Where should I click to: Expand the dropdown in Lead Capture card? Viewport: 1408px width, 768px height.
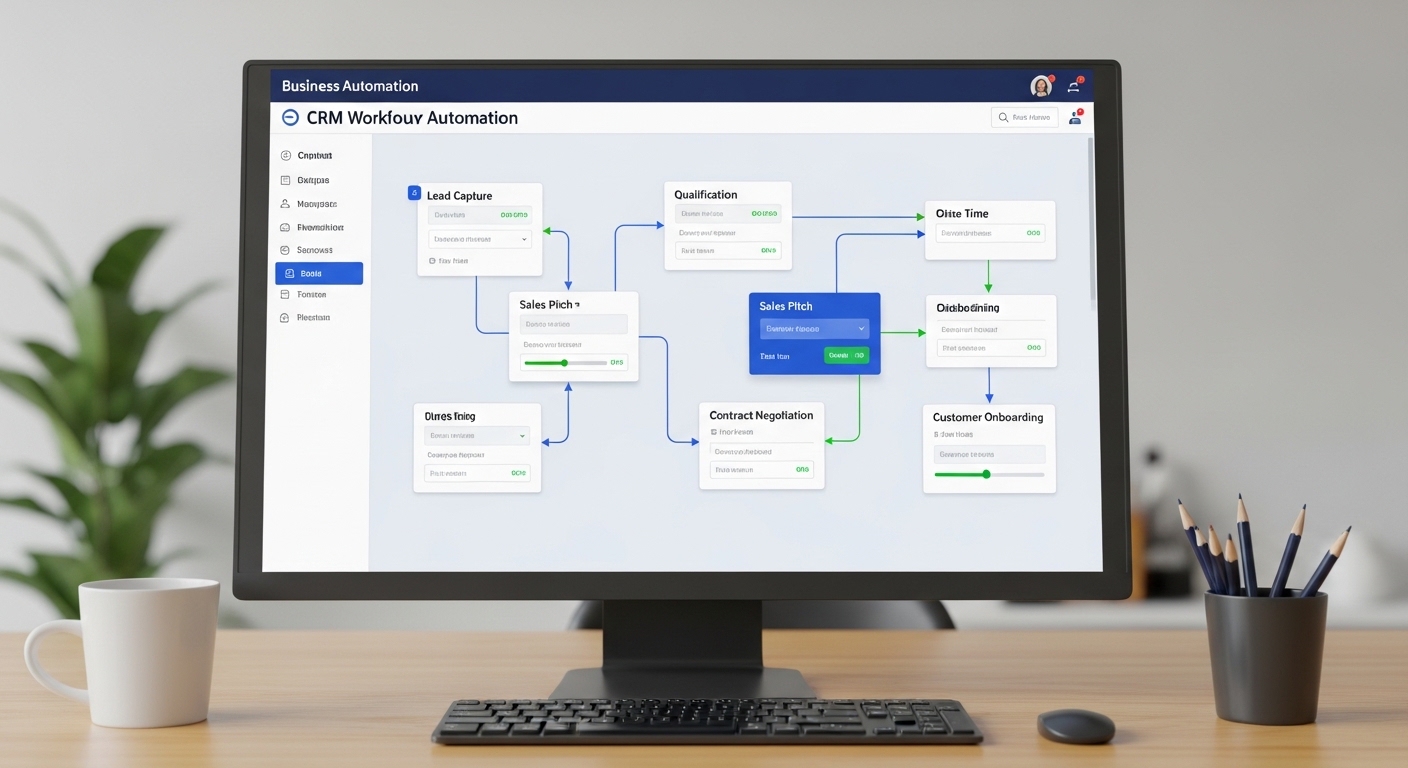pos(524,239)
